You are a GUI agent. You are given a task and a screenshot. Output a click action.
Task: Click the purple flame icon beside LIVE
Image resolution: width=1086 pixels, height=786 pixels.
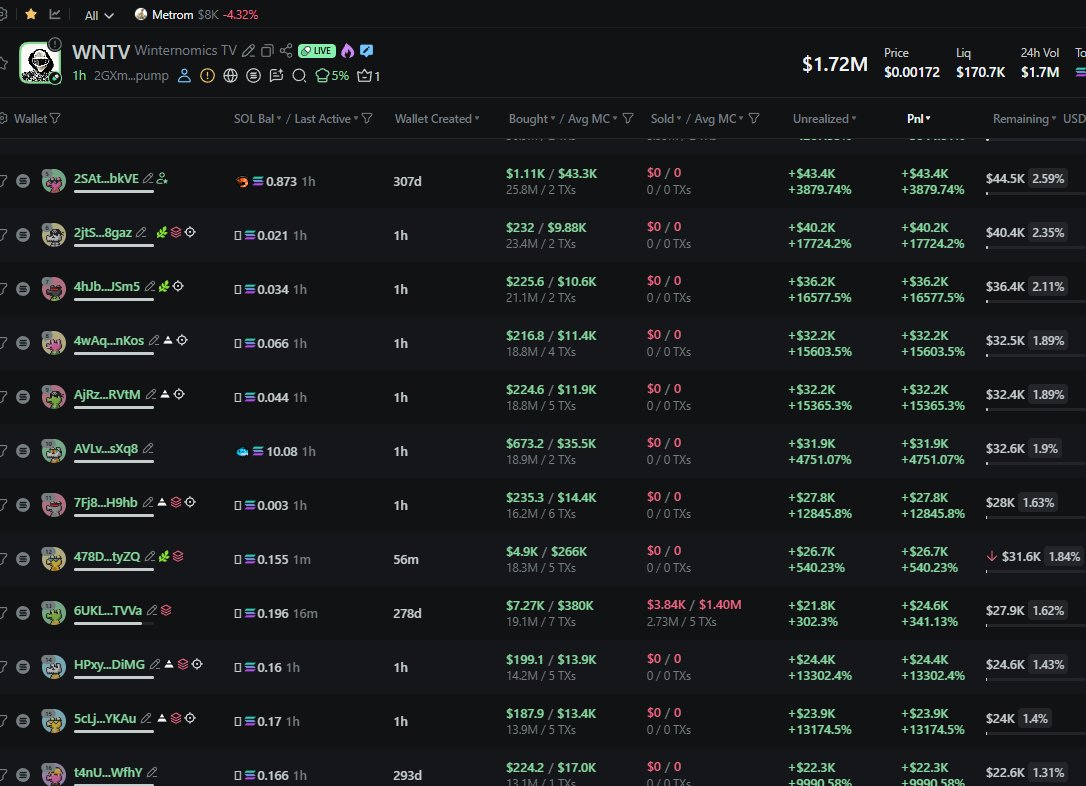coord(347,51)
